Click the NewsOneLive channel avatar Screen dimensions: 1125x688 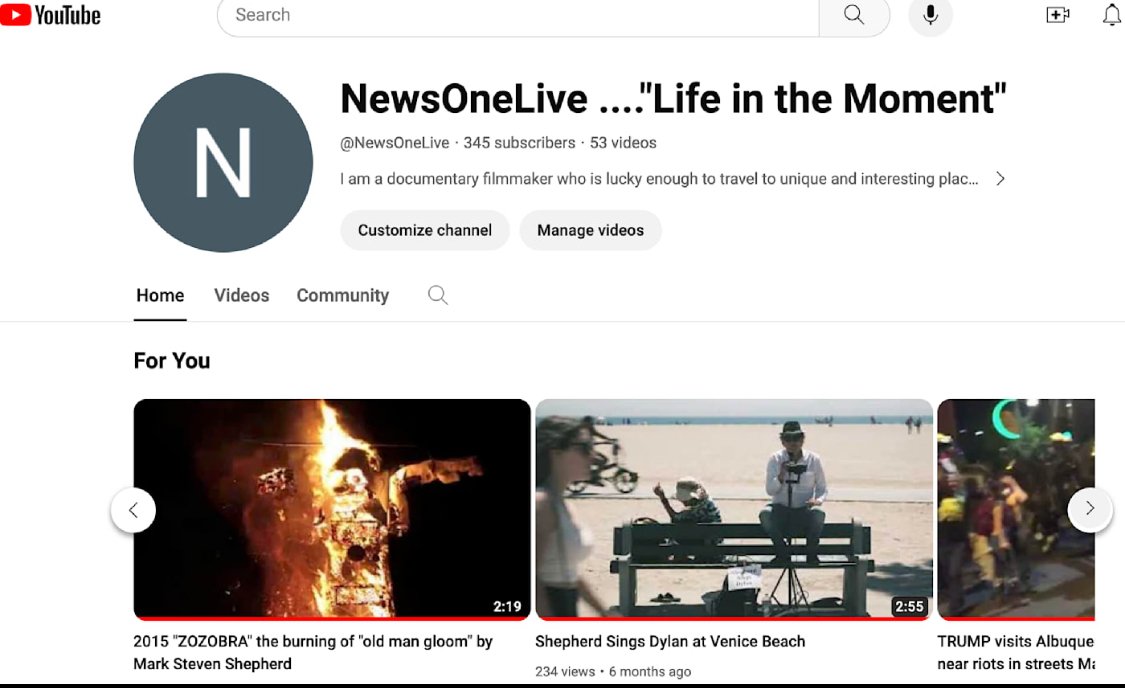223,162
